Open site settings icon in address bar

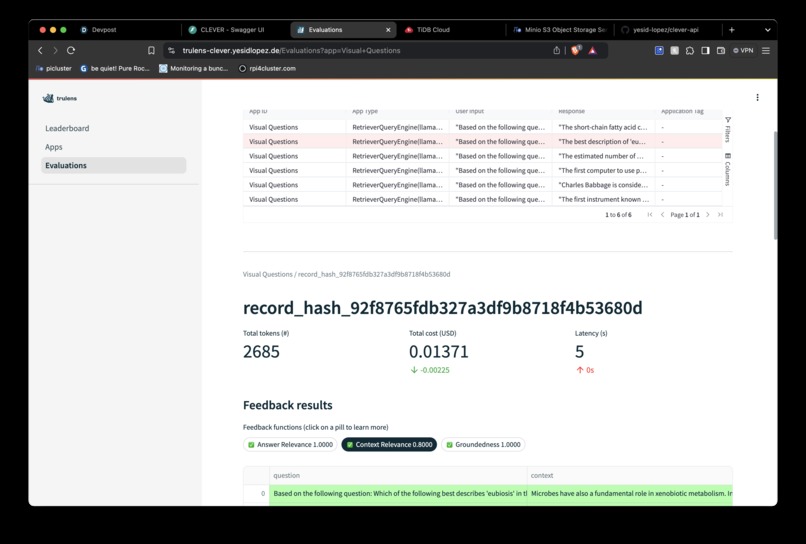[172, 50]
